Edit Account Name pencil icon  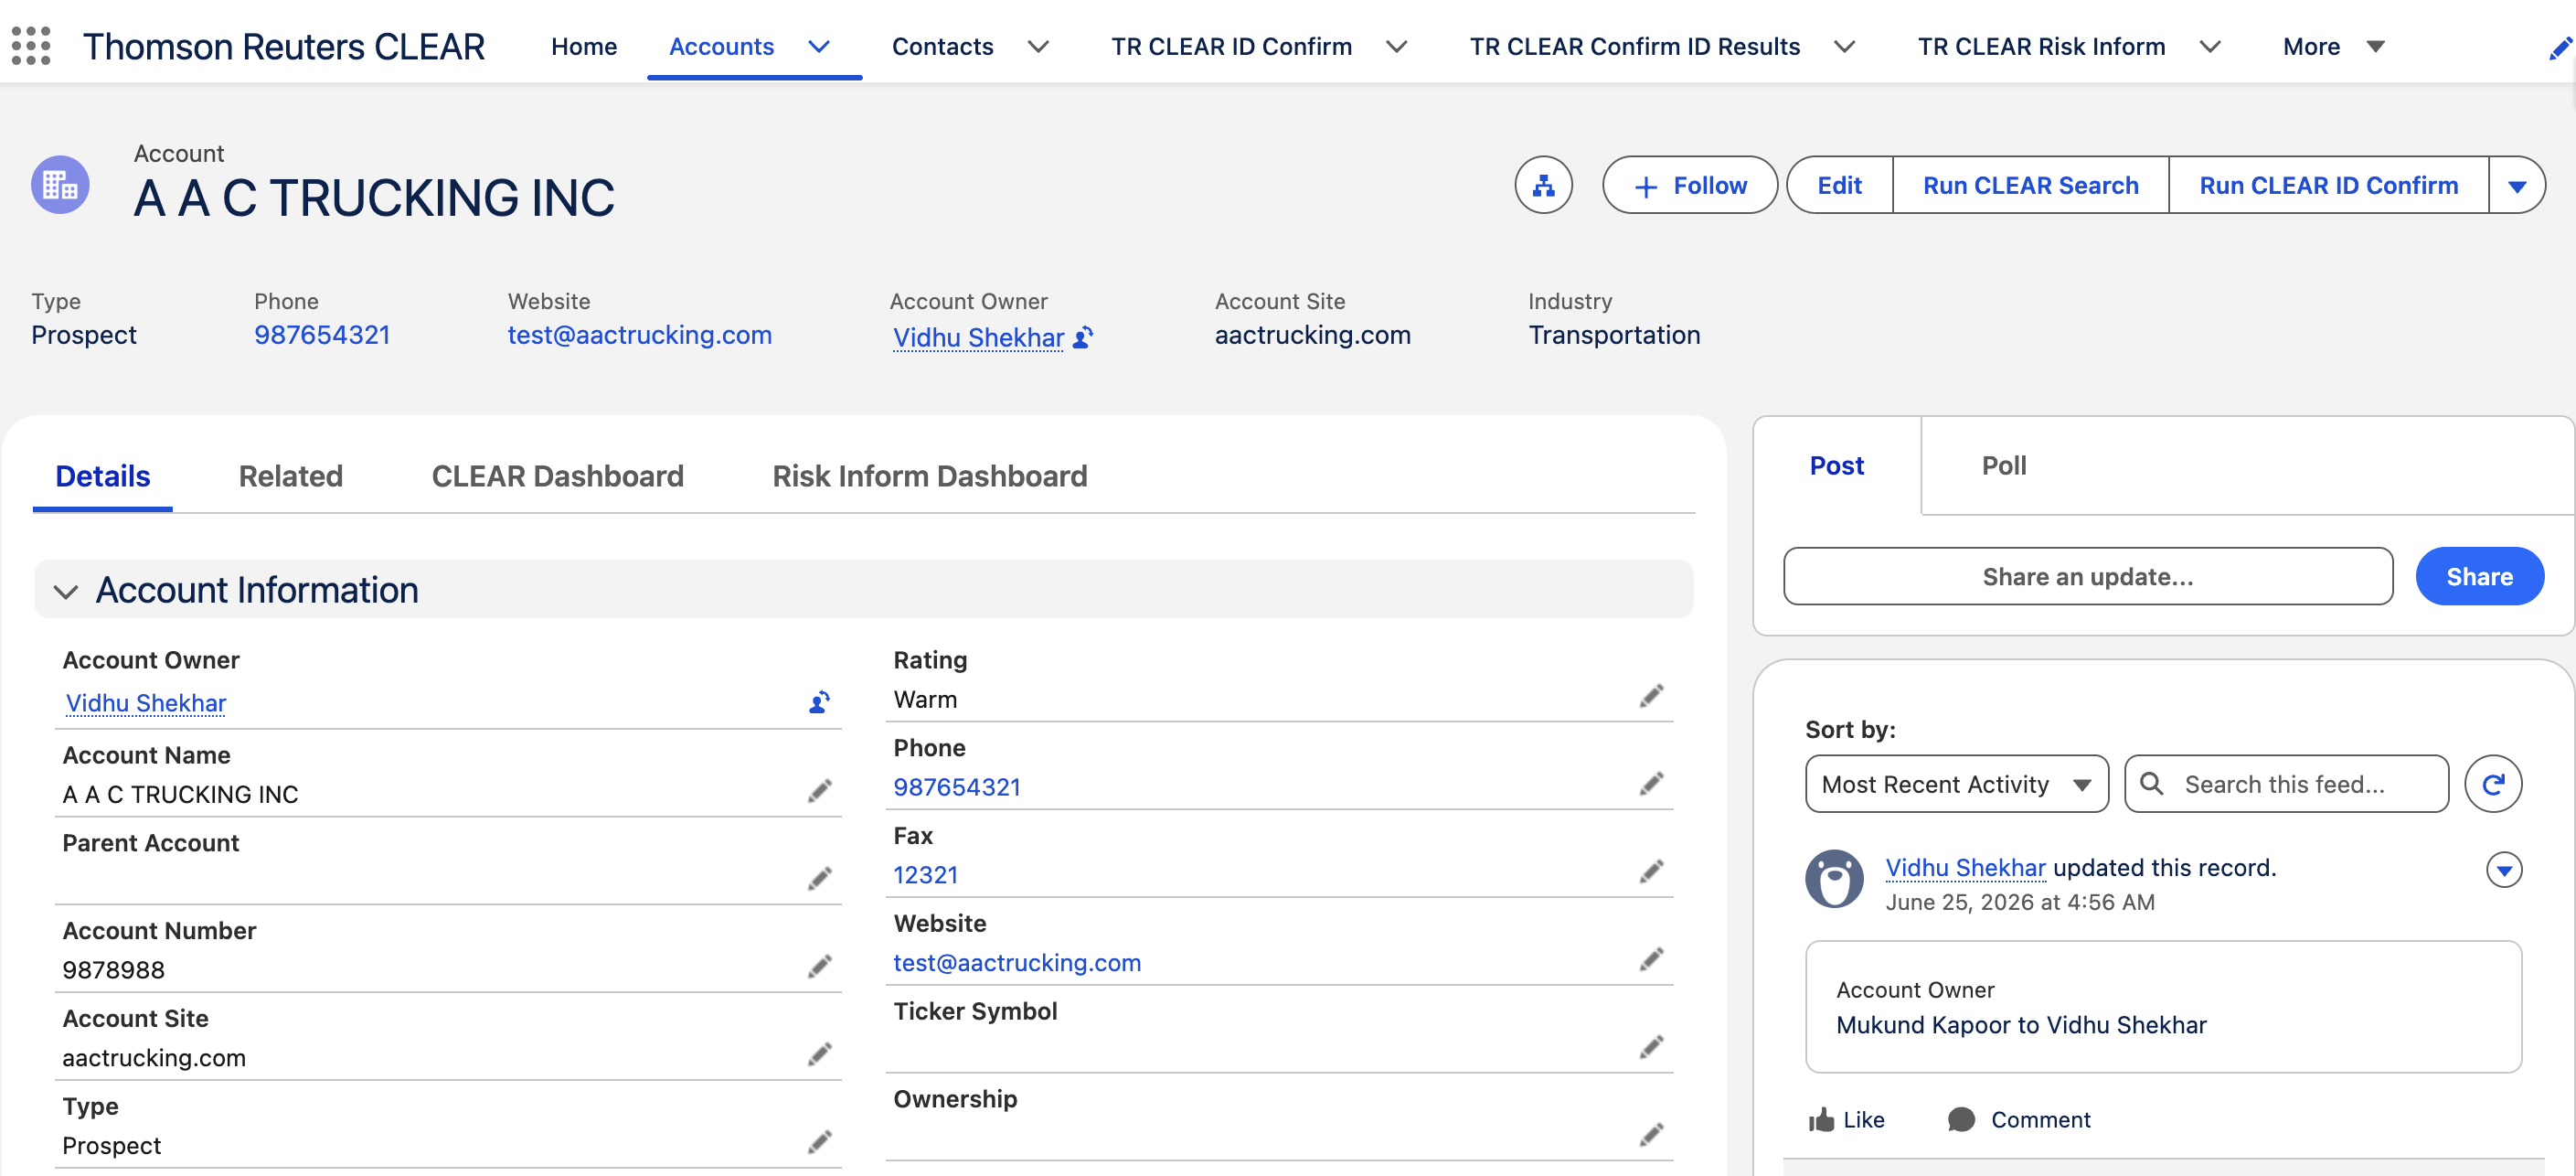pos(820,792)
